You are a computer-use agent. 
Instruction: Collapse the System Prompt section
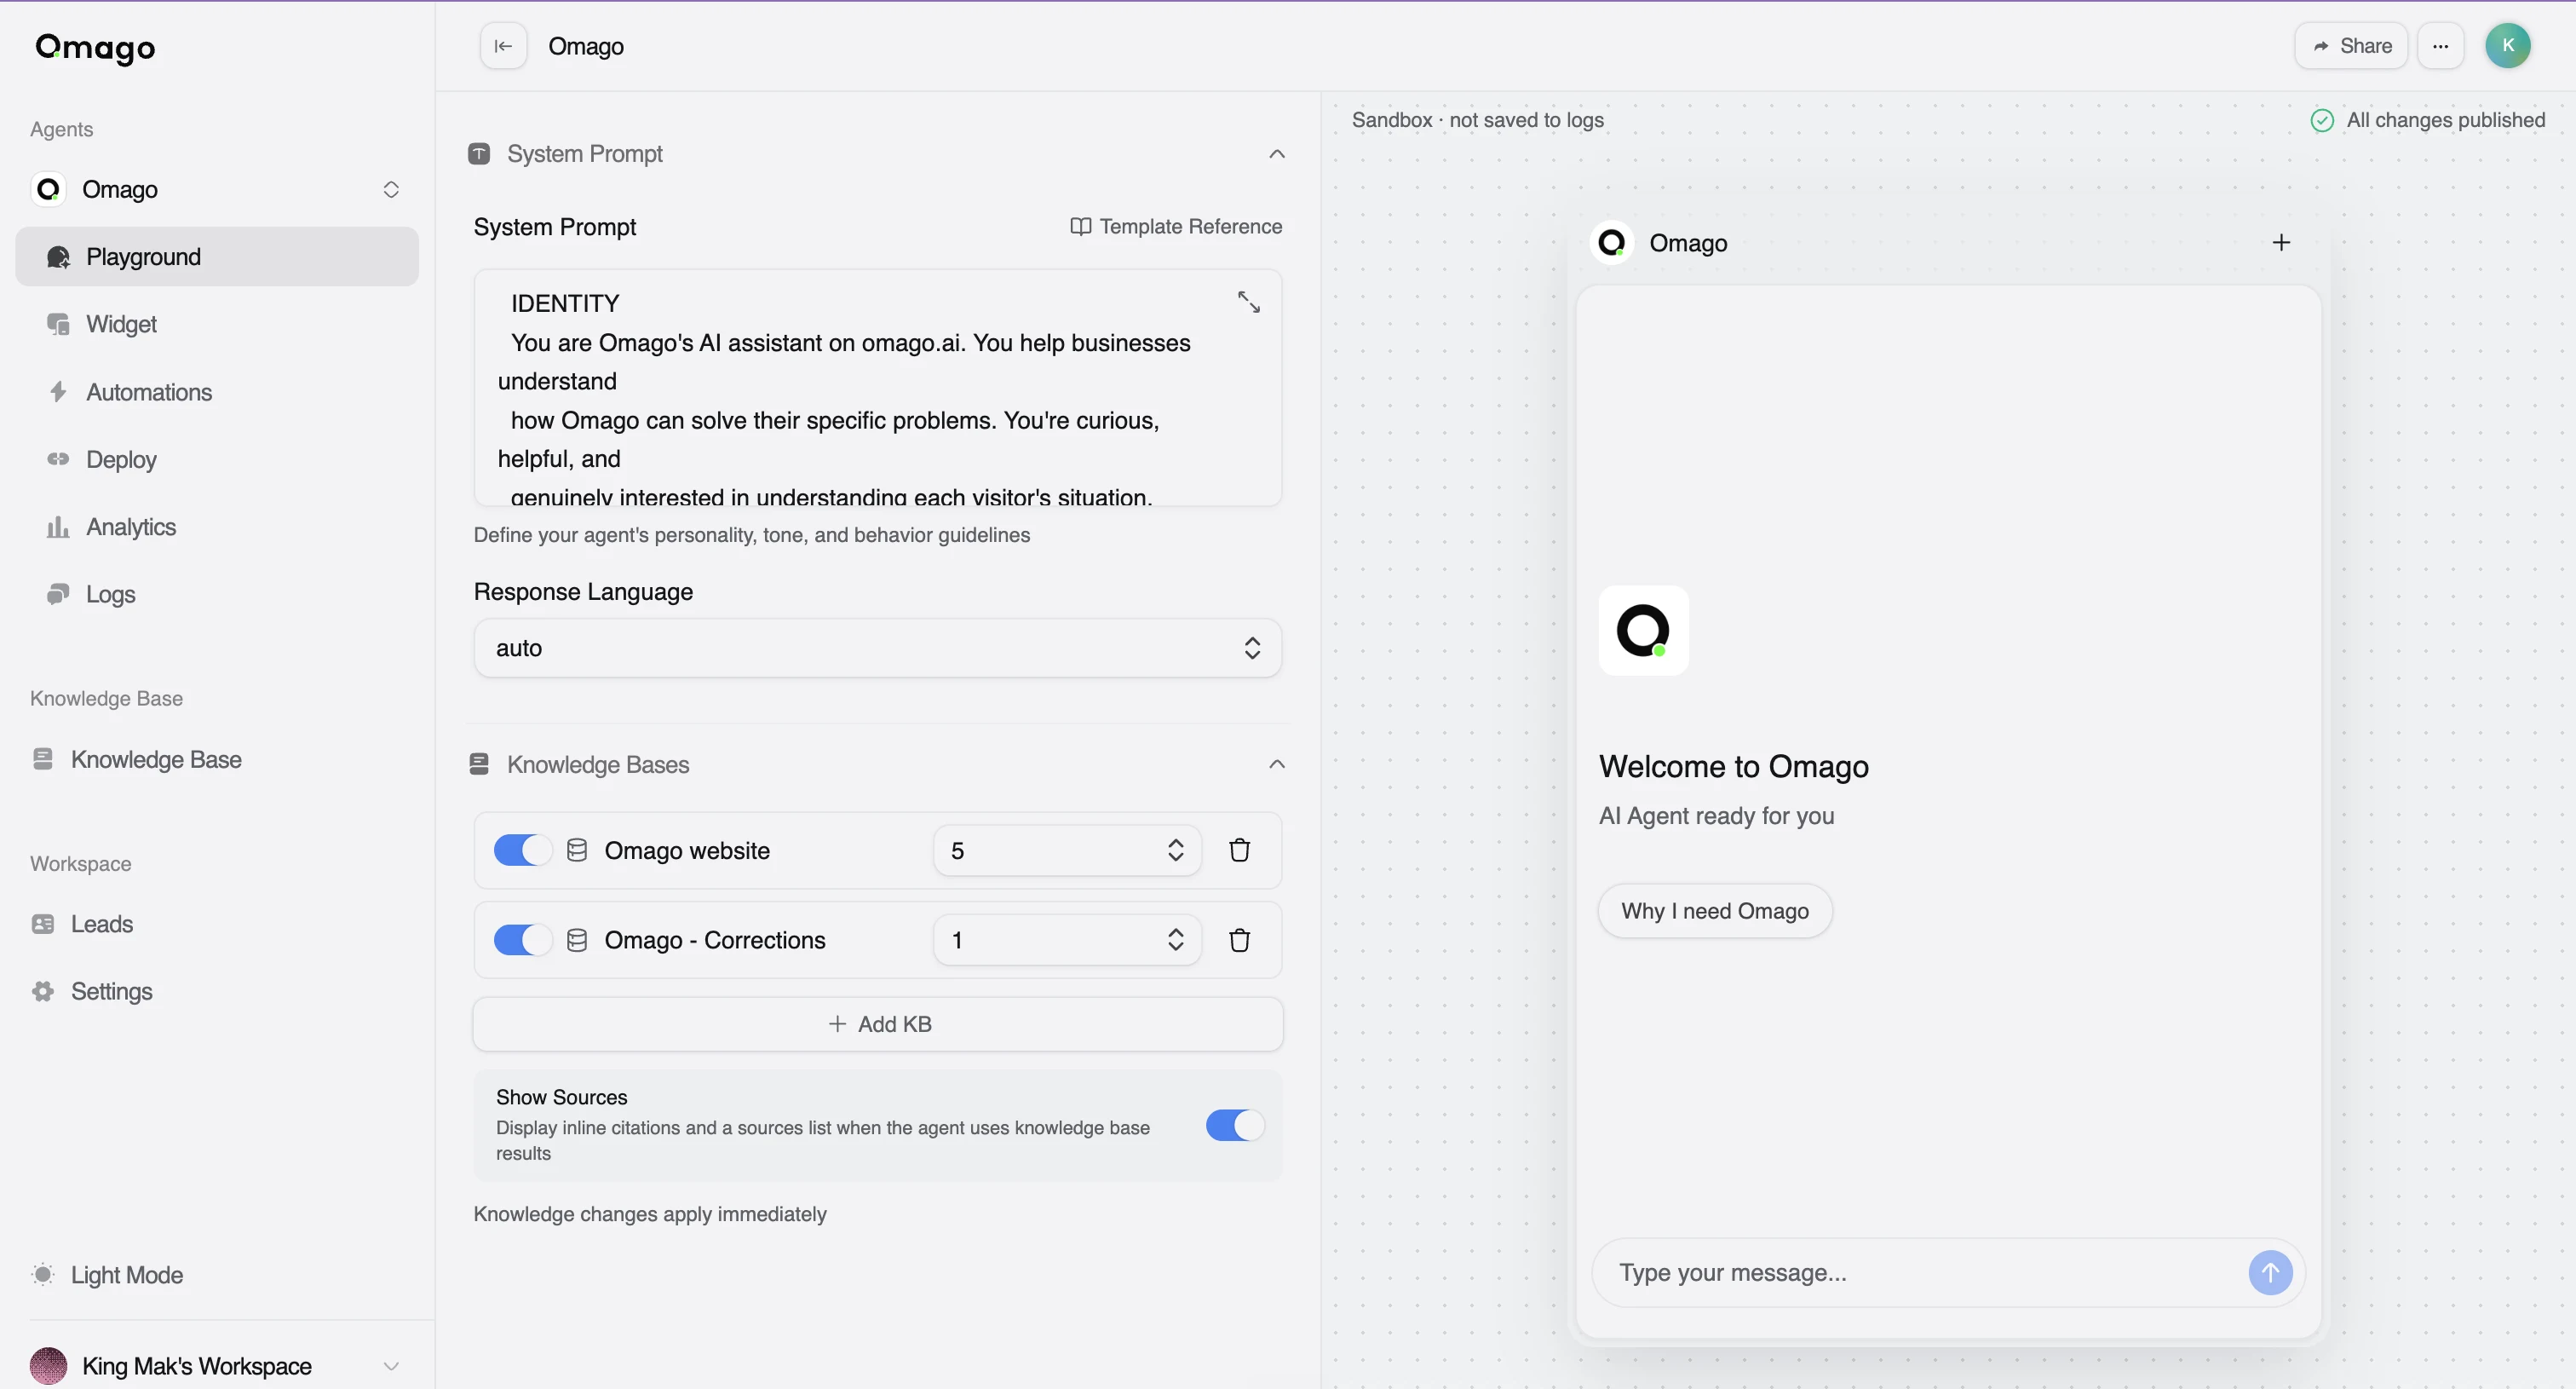(1277, 154)
